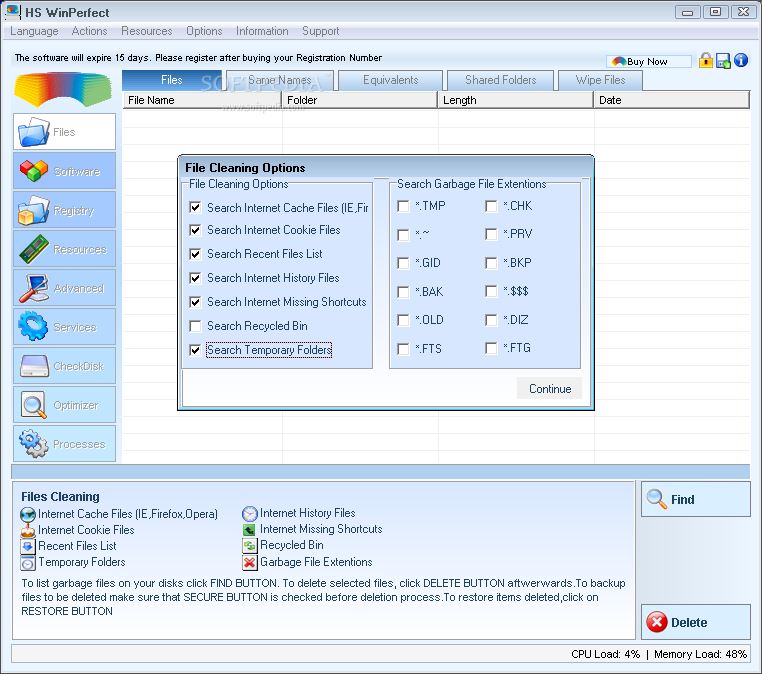Check the *.PRV extension box
Screen dimensions: 762x674
[x=491, y=234]
